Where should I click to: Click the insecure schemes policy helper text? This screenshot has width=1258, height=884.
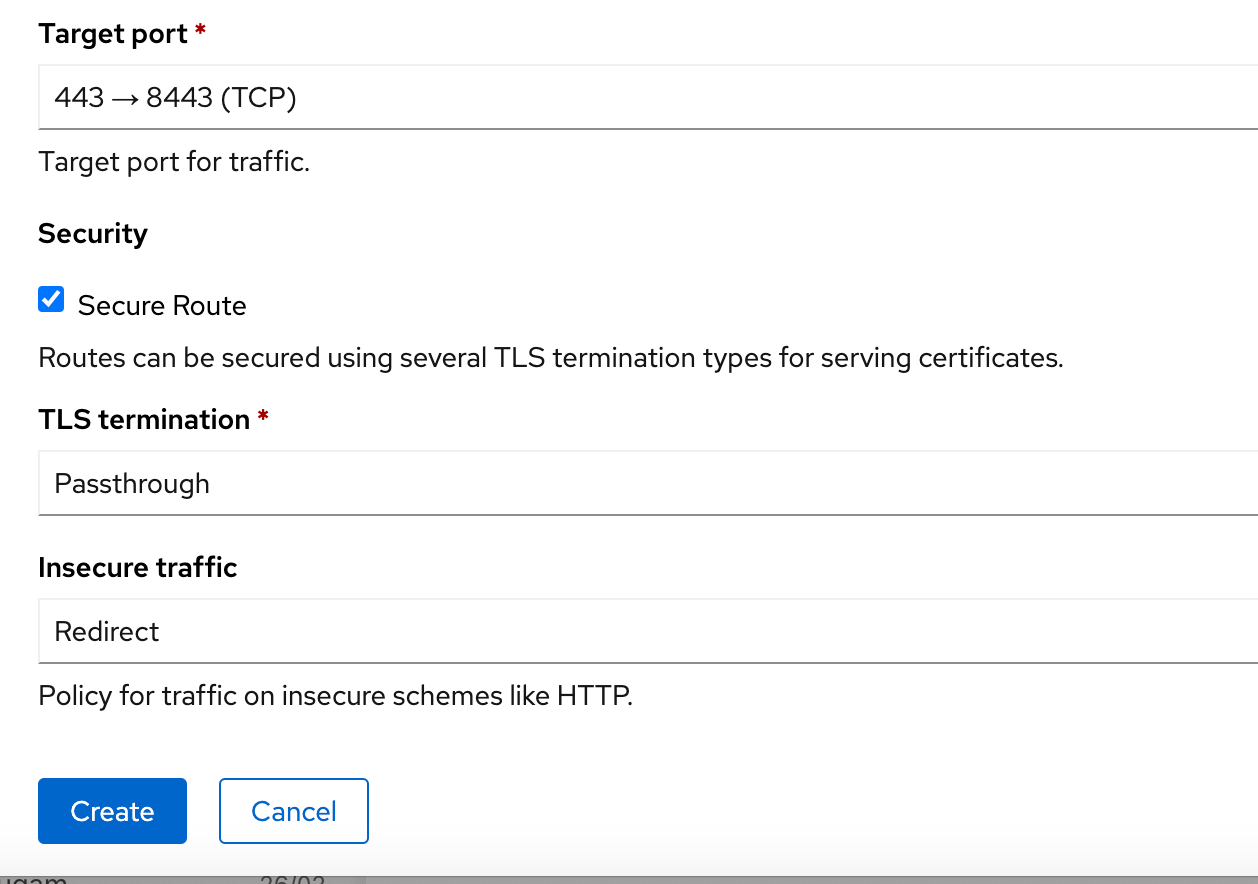tap(335, 695)
